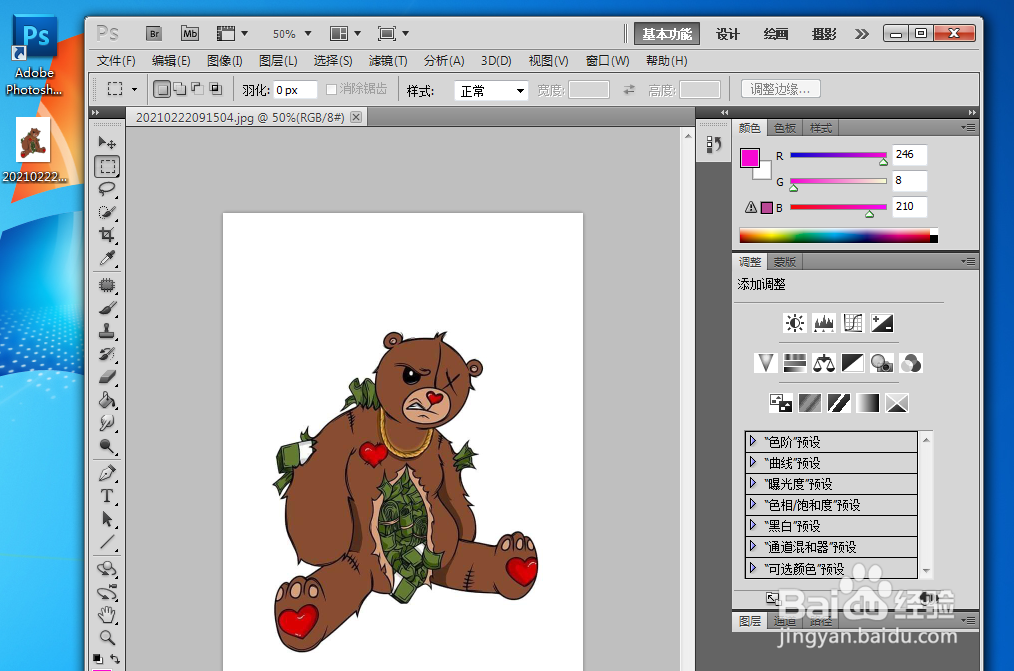Select the 3D Orbit camera tool

coord(107,593)
